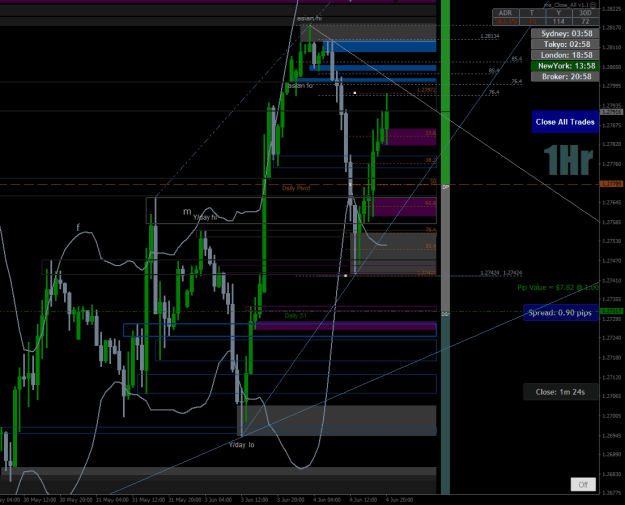Click the 4 Jun 12:00 time label
This screenshot has height=505, width=625.
pyautogui.click(x=363, y=500)
